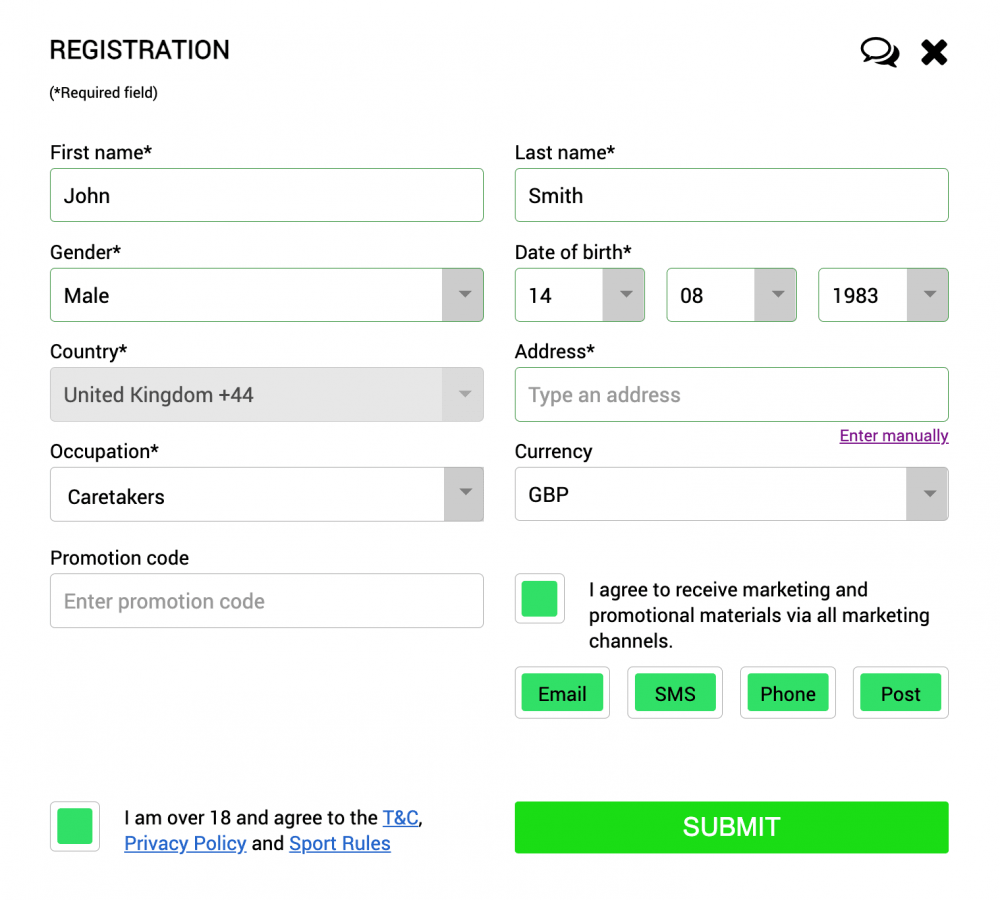Viewport: 1000px width, 900px height.
Task: Expand the birth day dropdown
Action: 624,295
